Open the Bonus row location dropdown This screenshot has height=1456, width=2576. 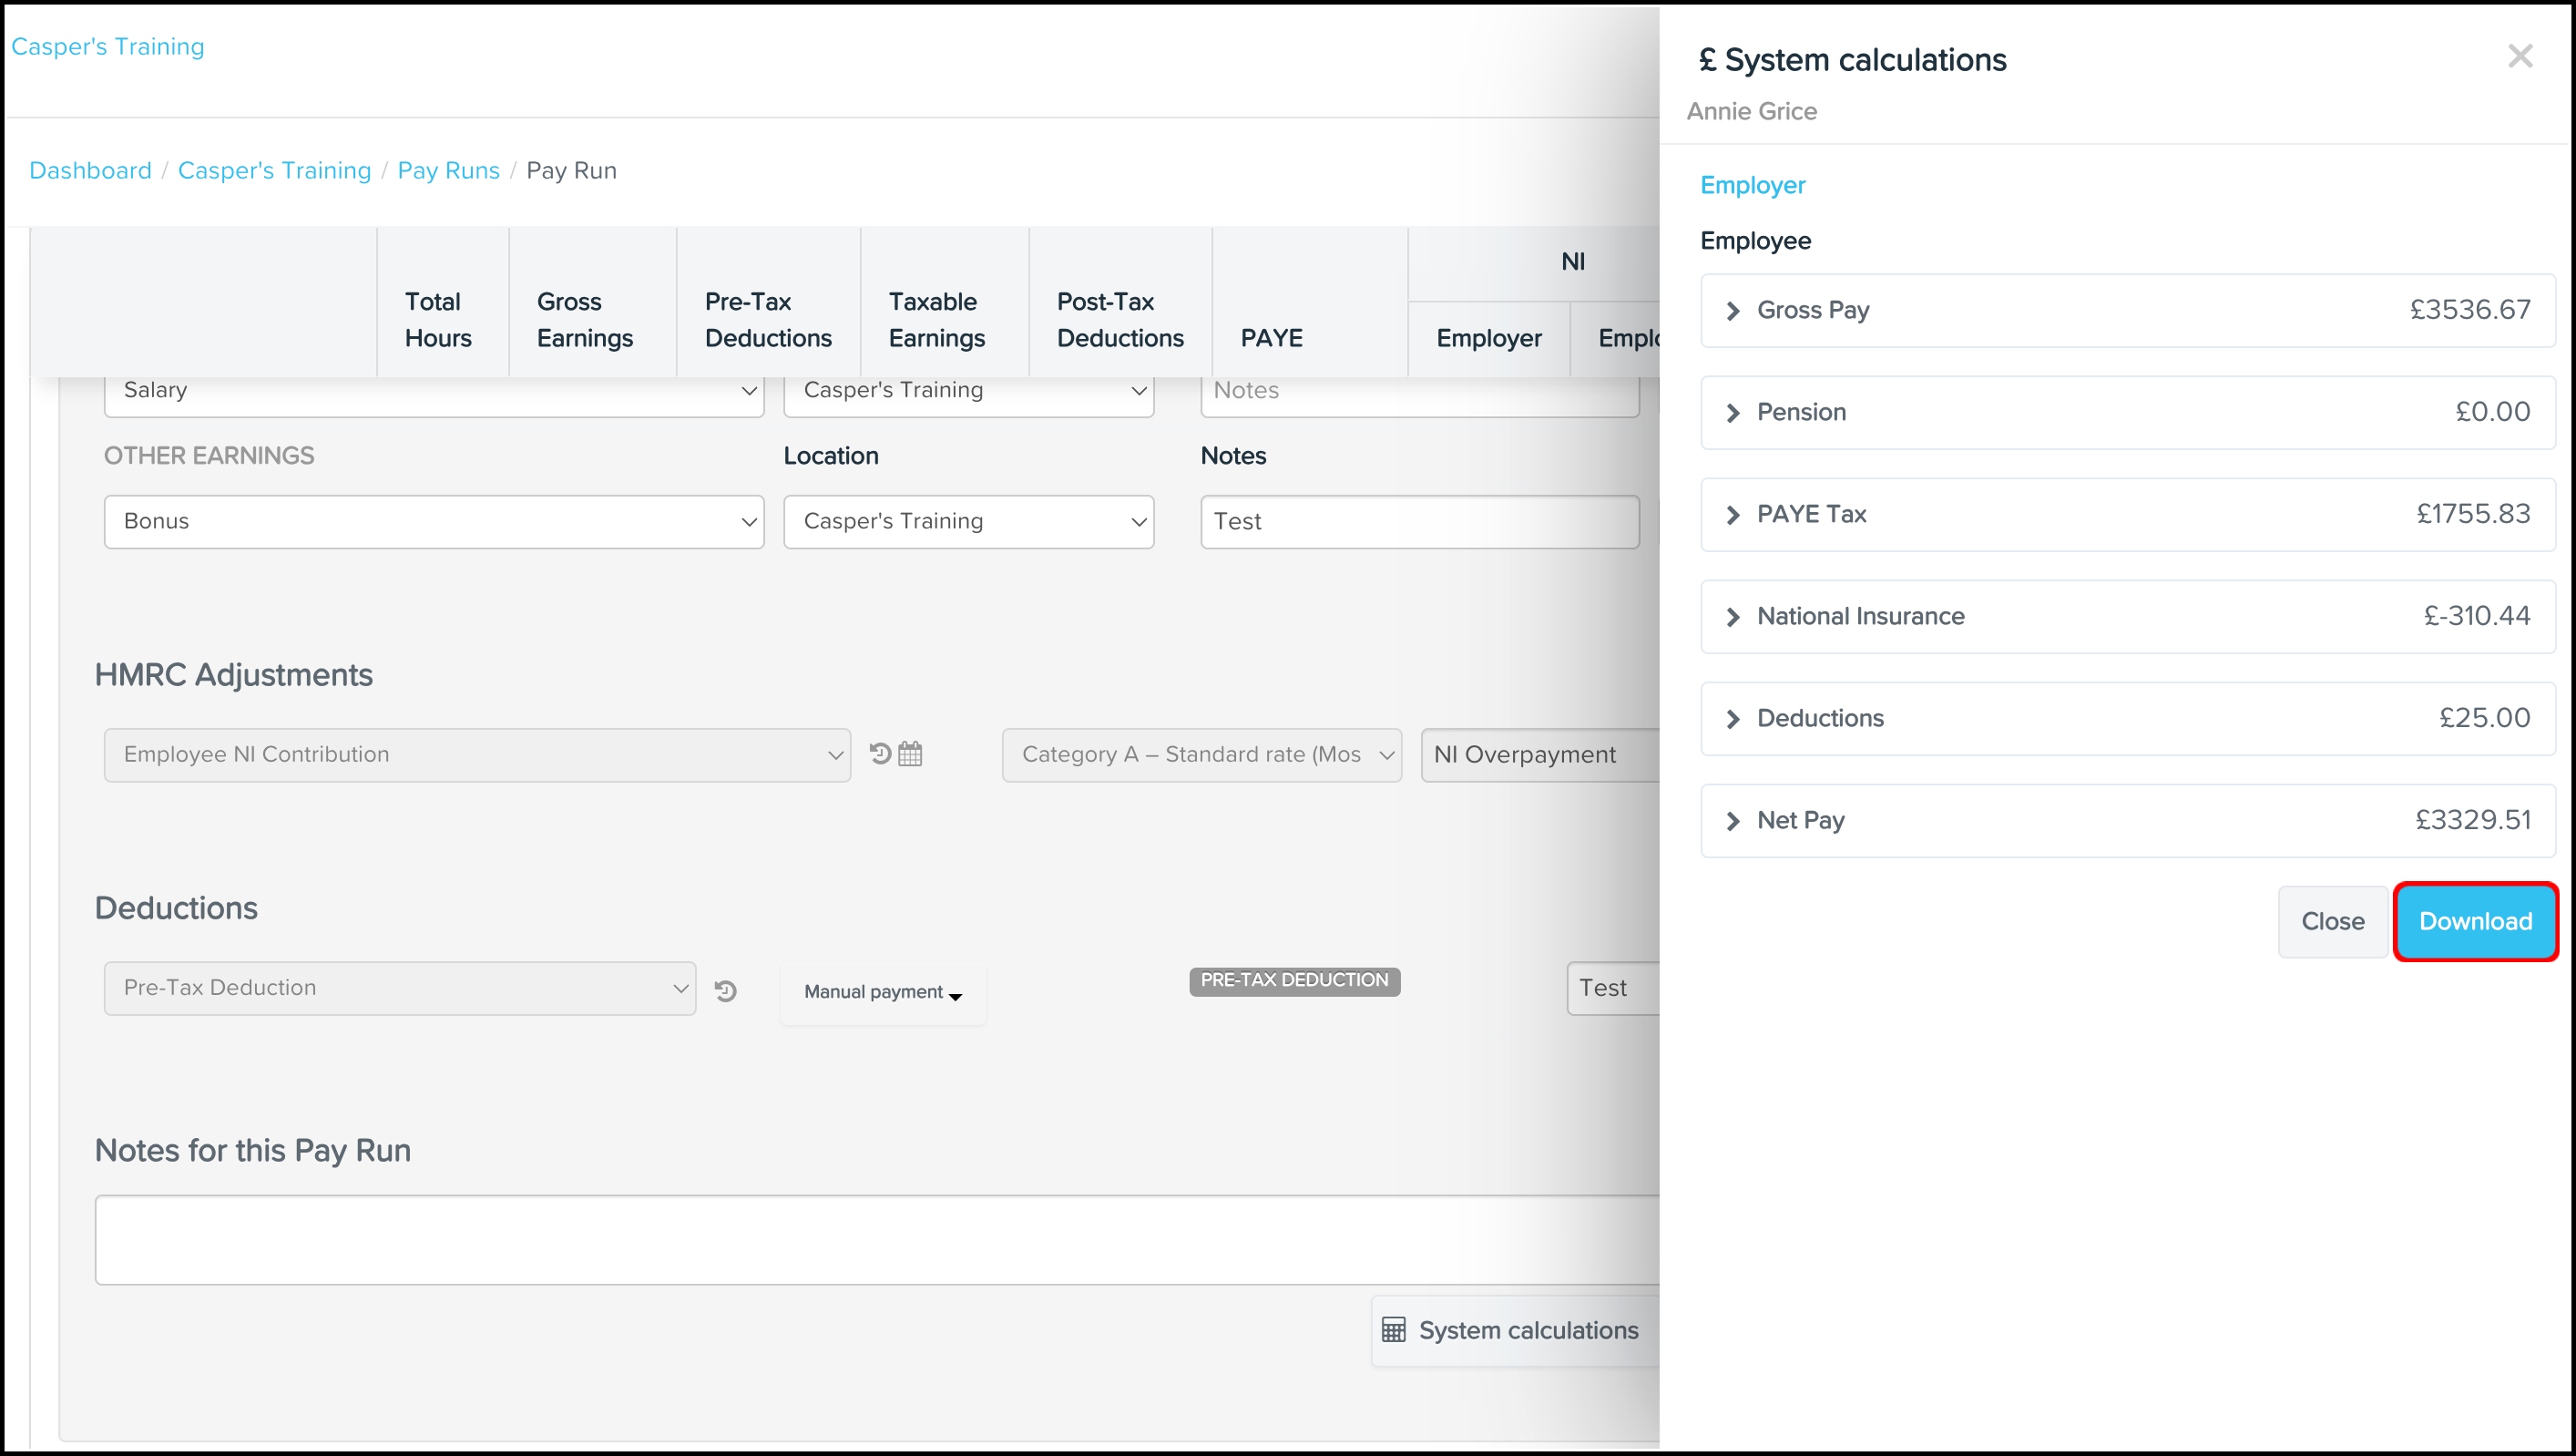click(968, 521)
